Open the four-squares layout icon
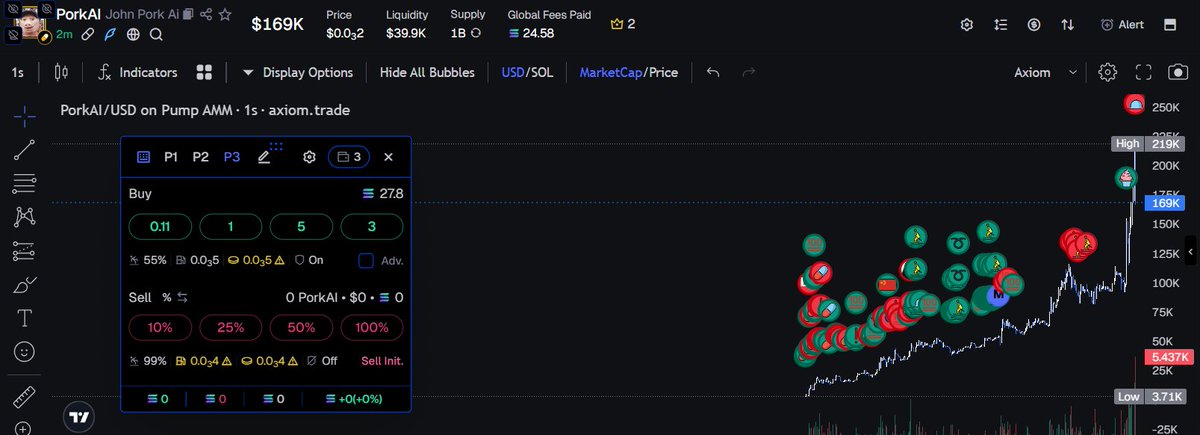 [204, 72]
